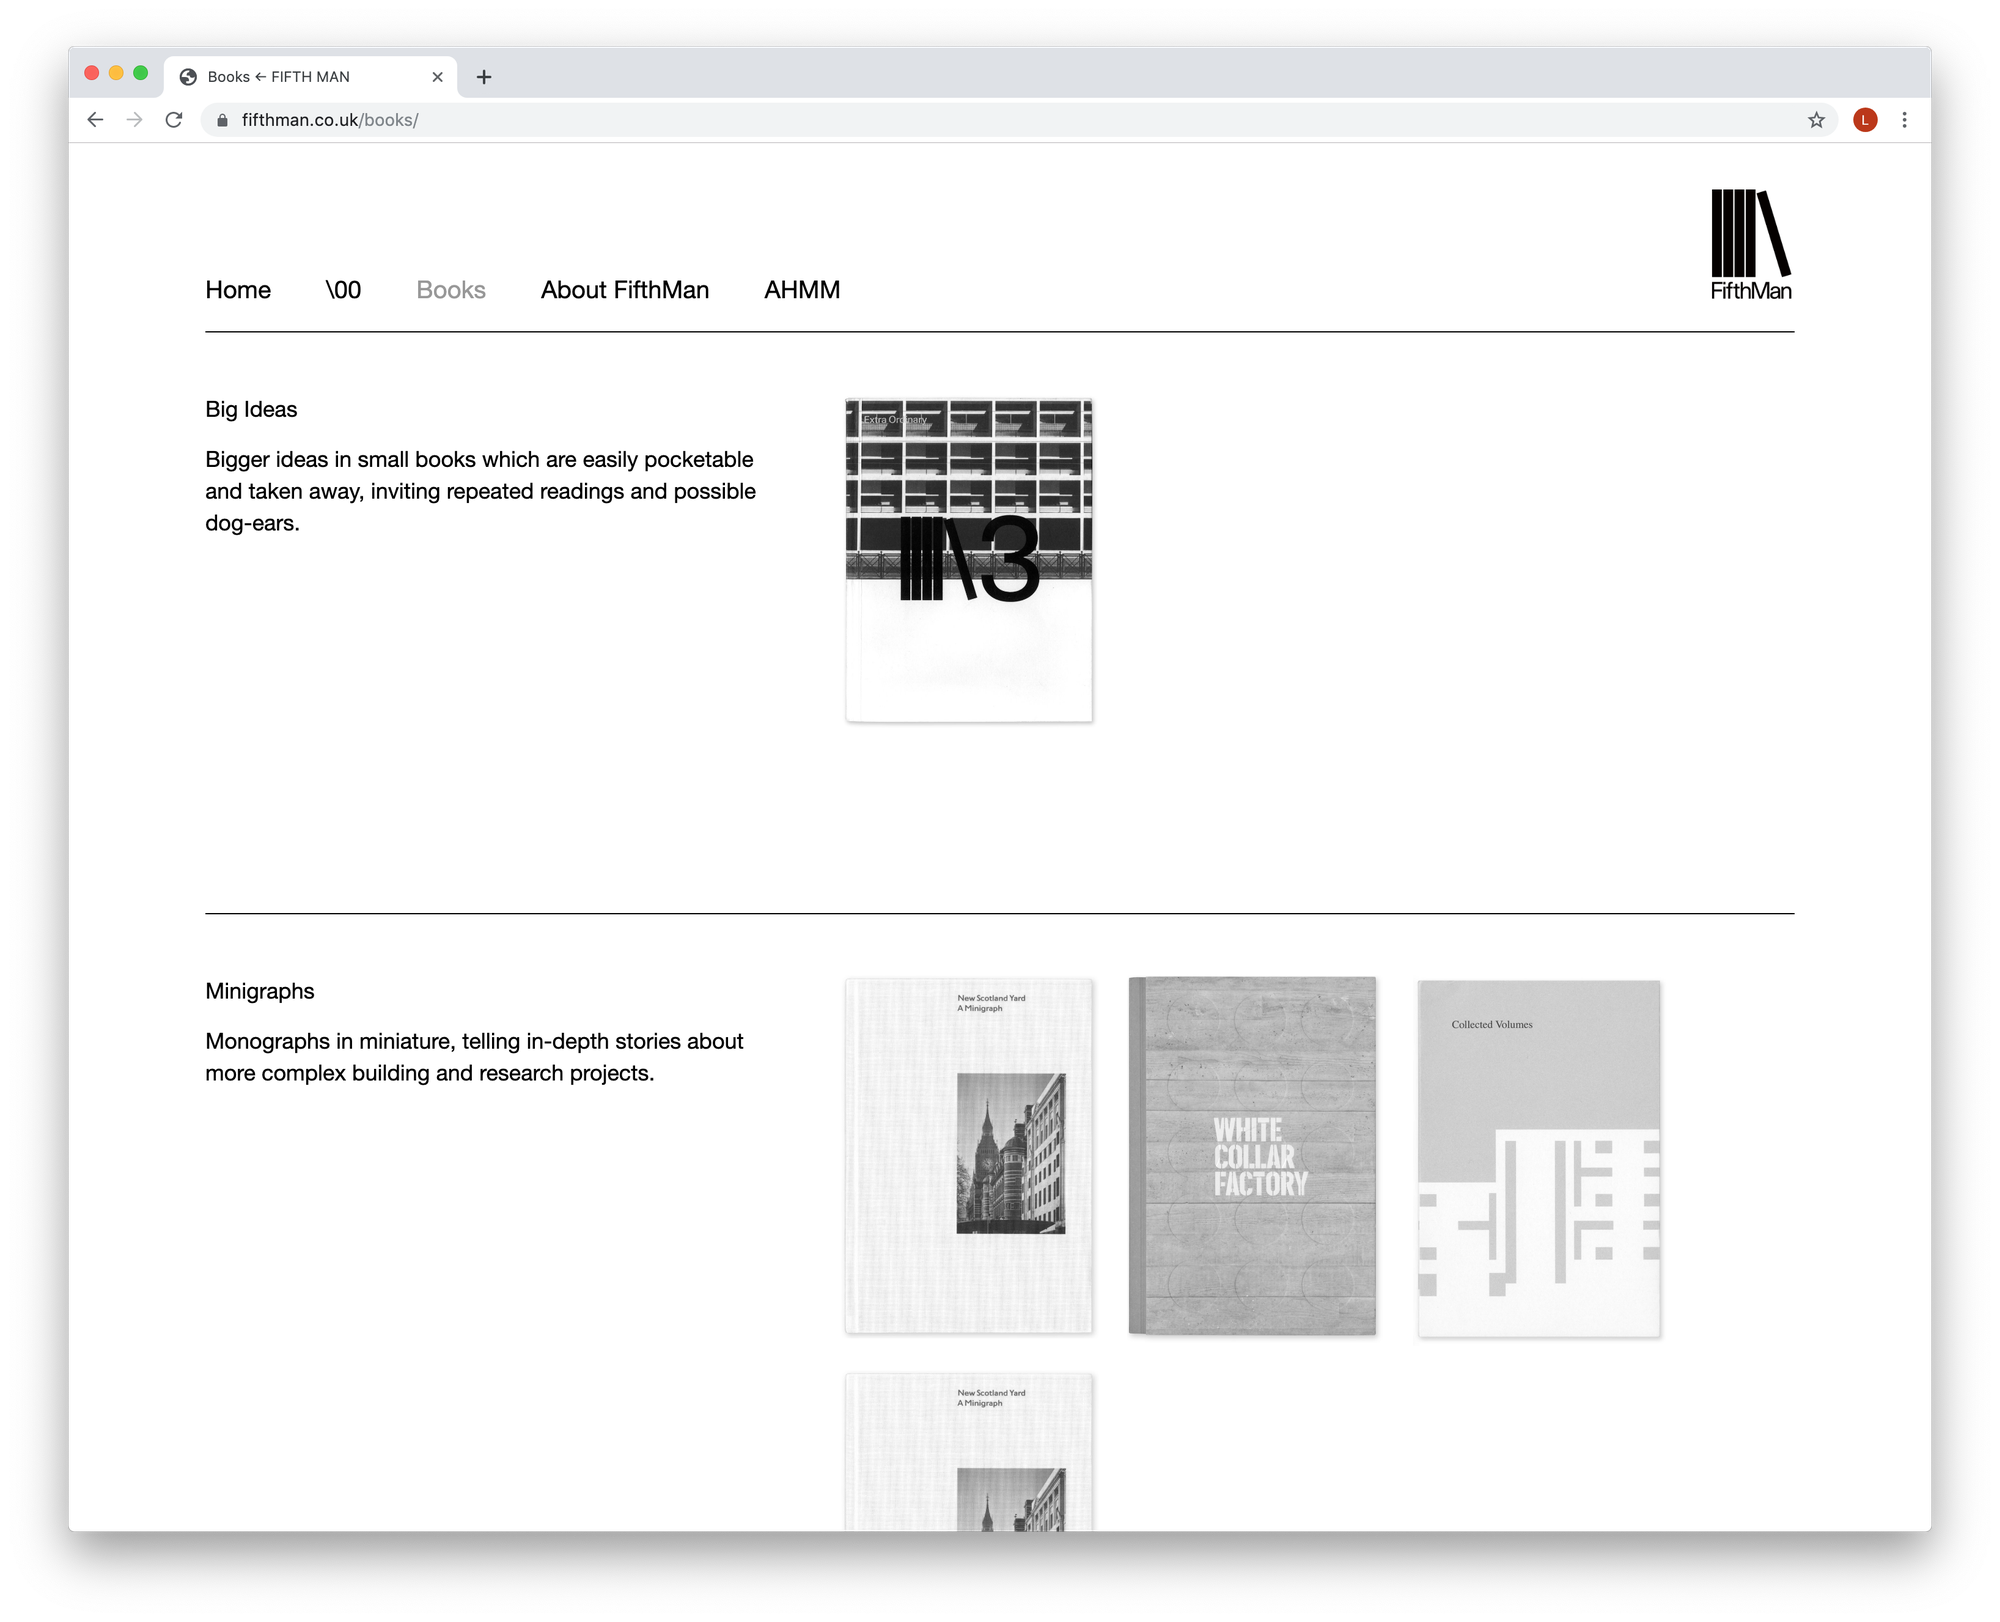Close the window with the red button
Screen dimensions: 2000x1622
(92, 73)
